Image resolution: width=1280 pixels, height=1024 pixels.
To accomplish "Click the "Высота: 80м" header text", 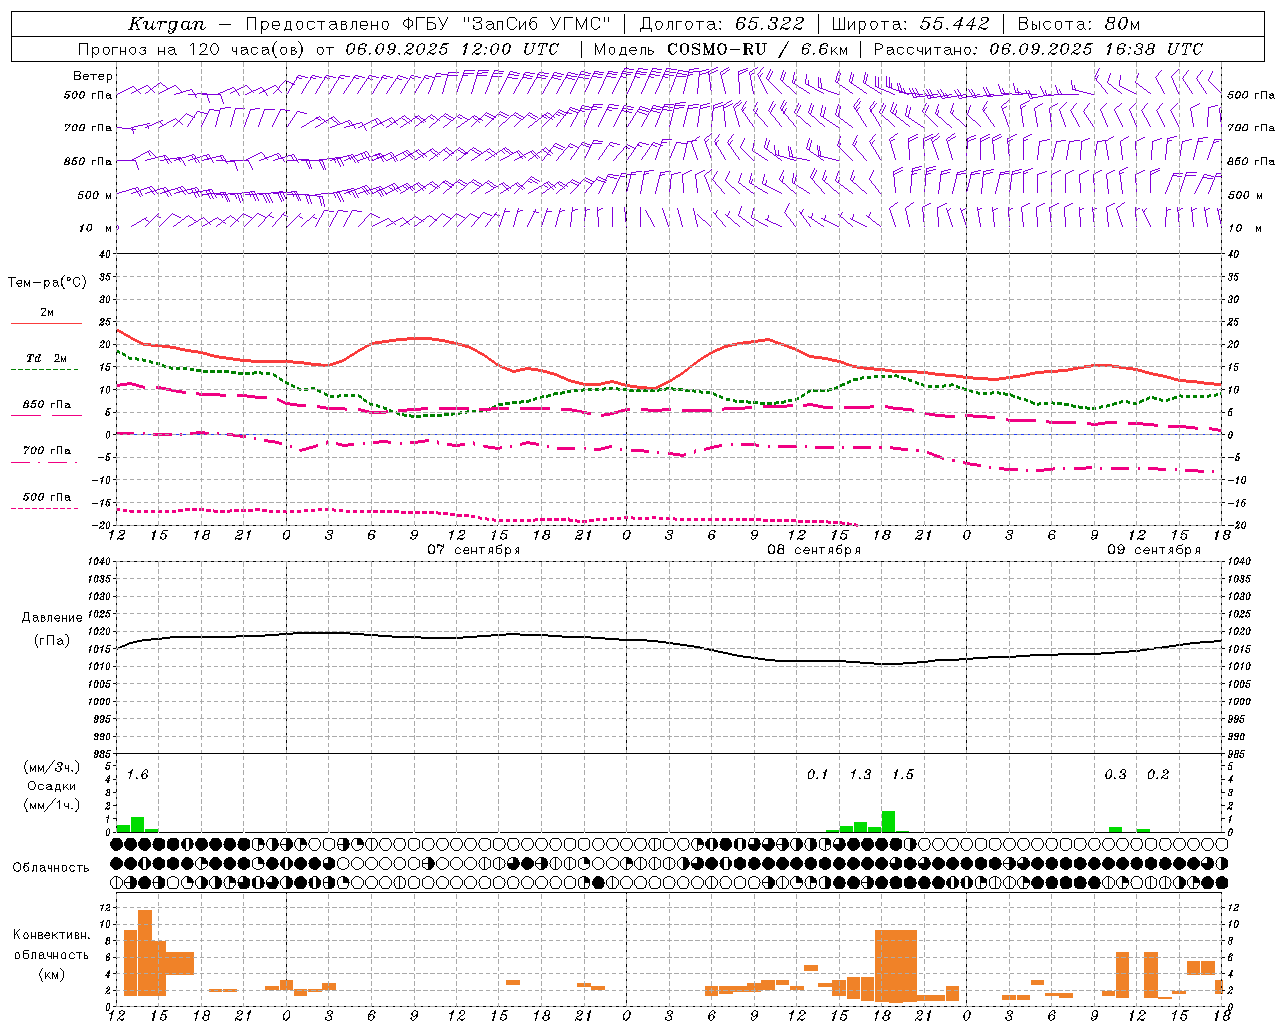I will coord(1079,24).
